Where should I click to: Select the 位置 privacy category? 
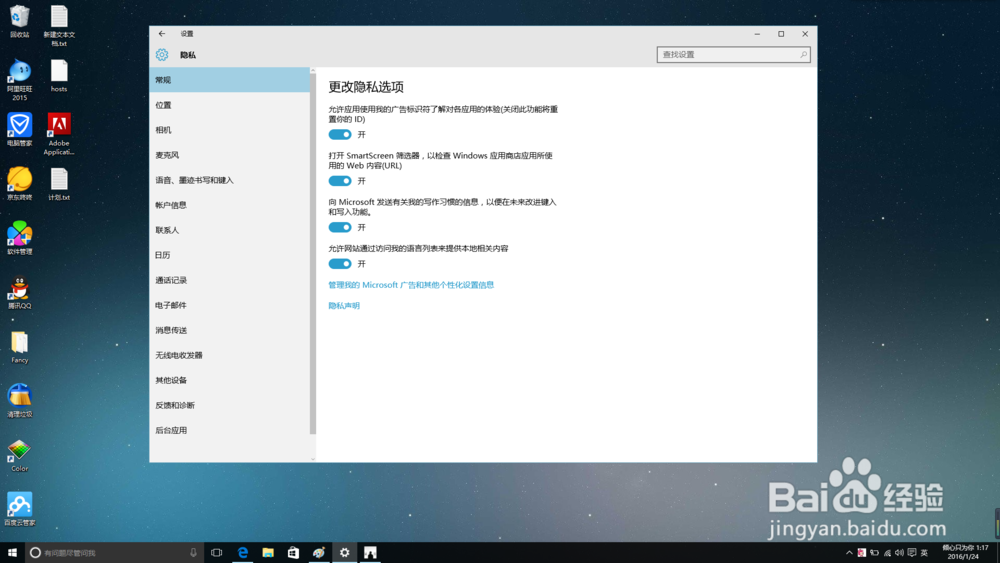click(x=230, y=105)
